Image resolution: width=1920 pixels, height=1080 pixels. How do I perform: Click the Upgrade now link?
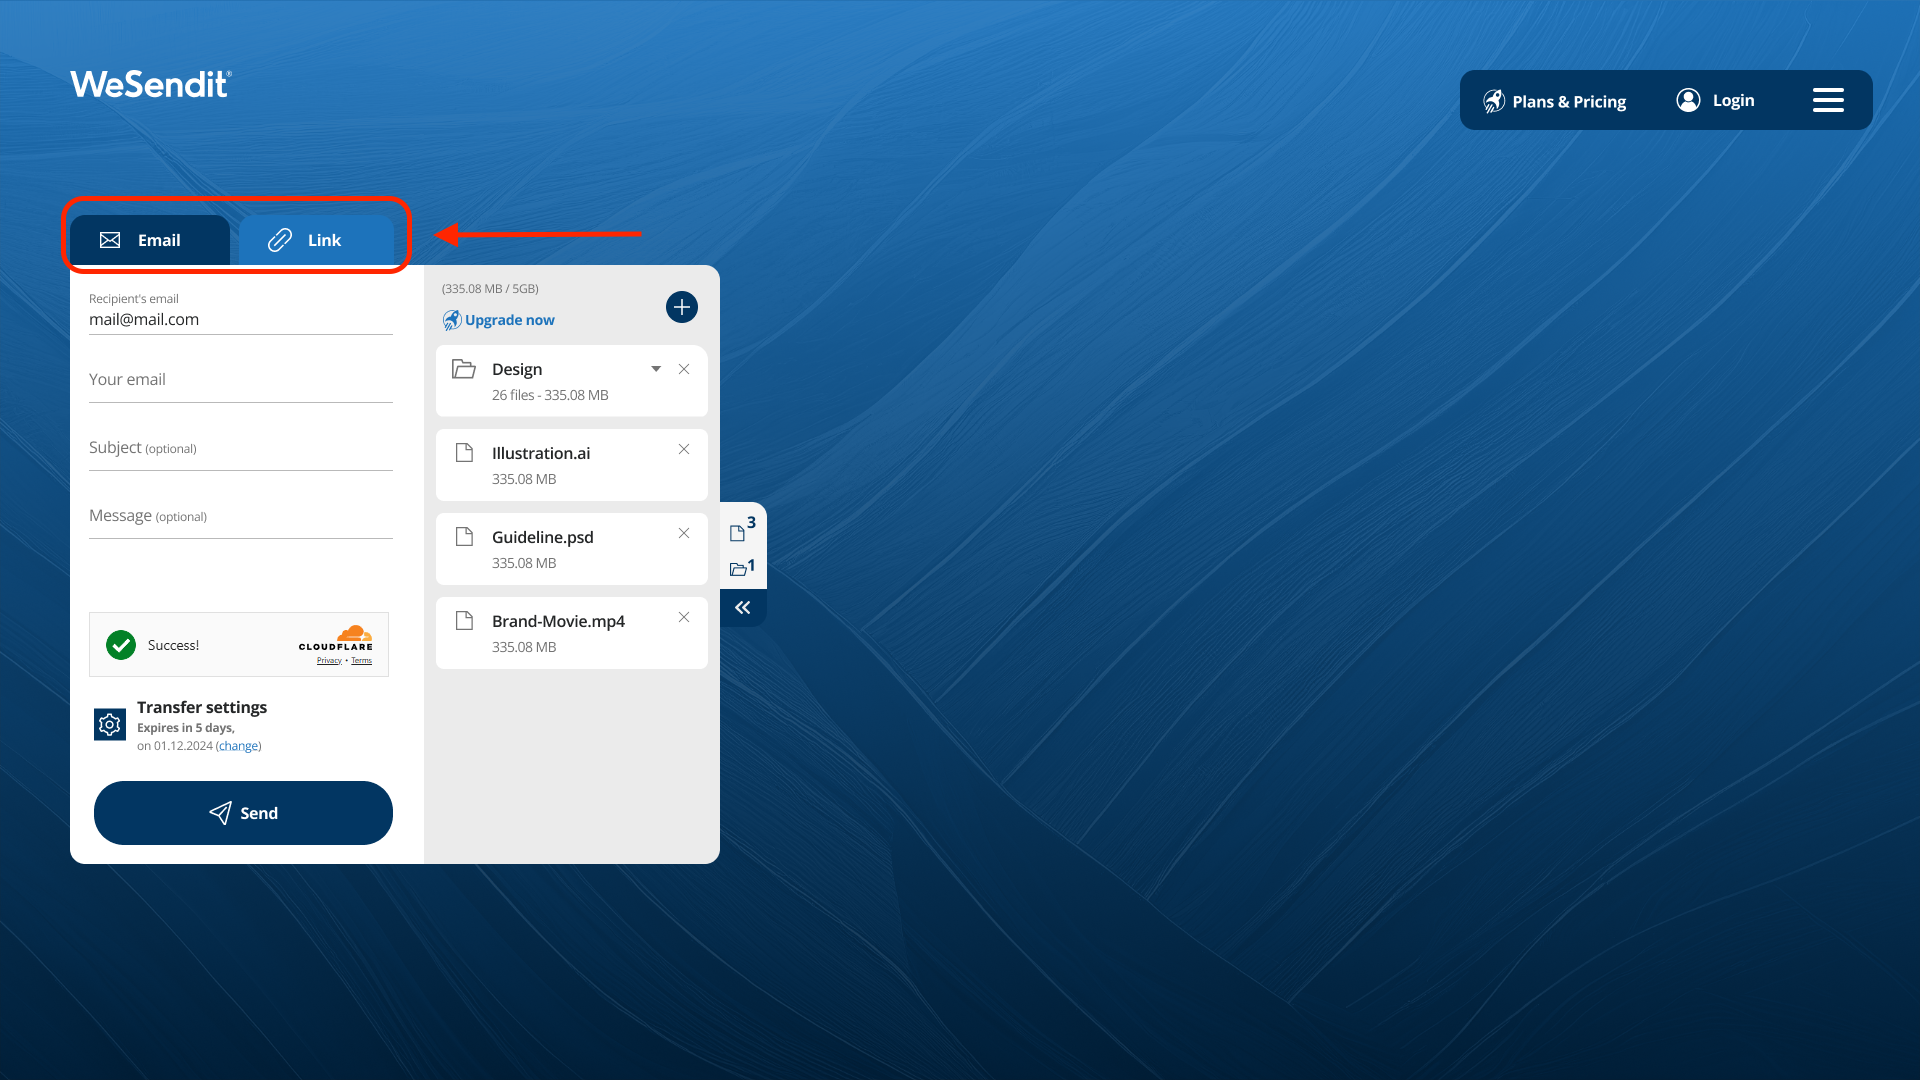pyautogui.click(x=509, y=320)
